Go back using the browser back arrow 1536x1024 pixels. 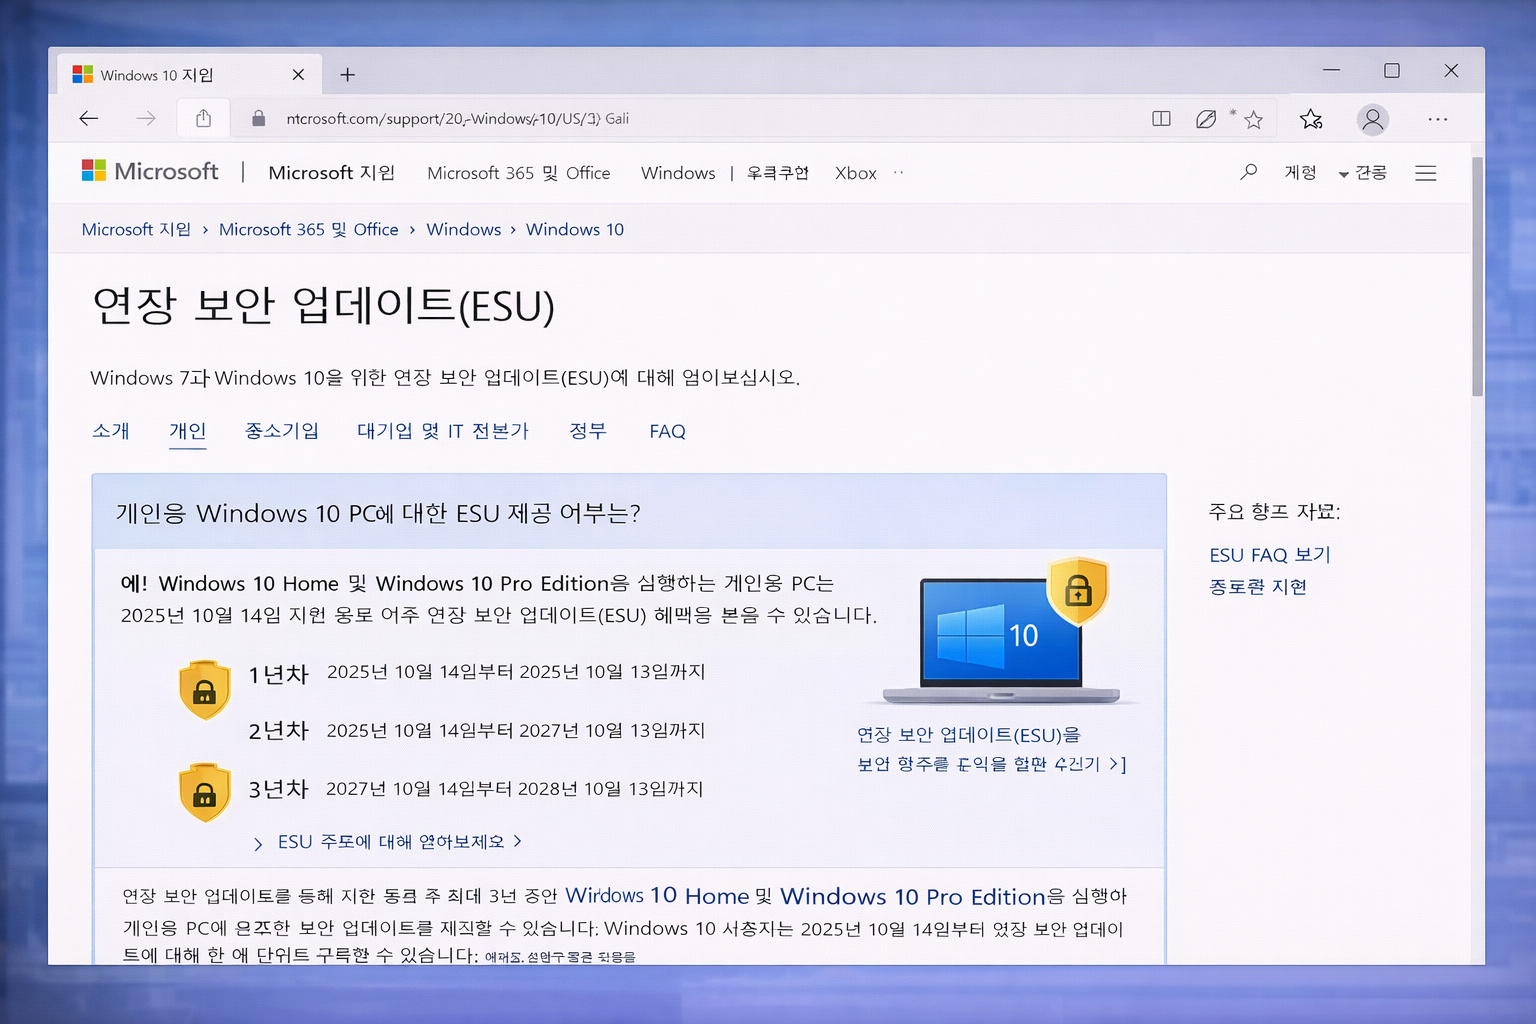coord(89,119)
